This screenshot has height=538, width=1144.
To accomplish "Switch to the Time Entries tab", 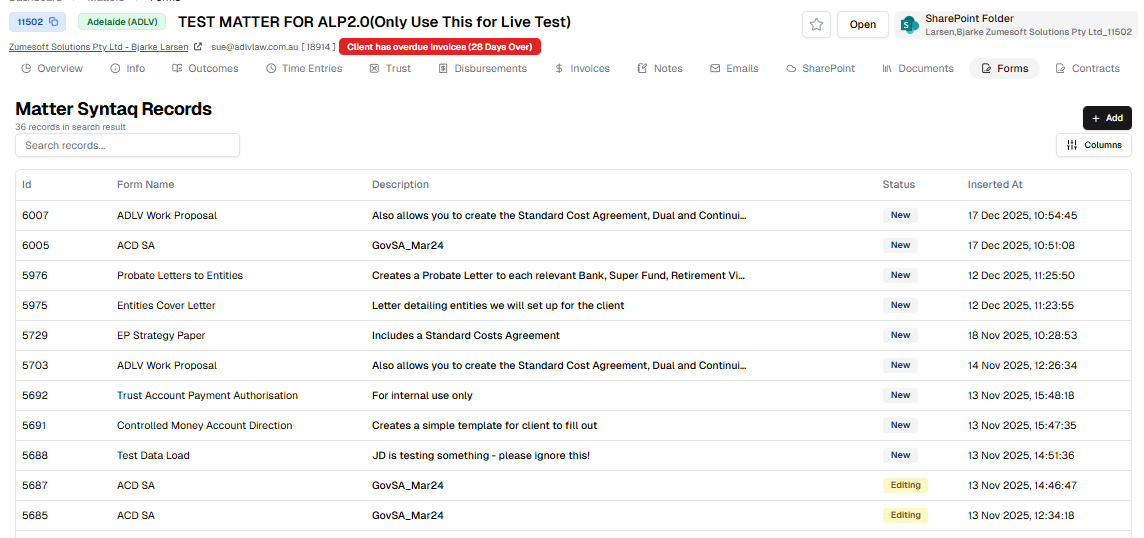I will (304, 69).
